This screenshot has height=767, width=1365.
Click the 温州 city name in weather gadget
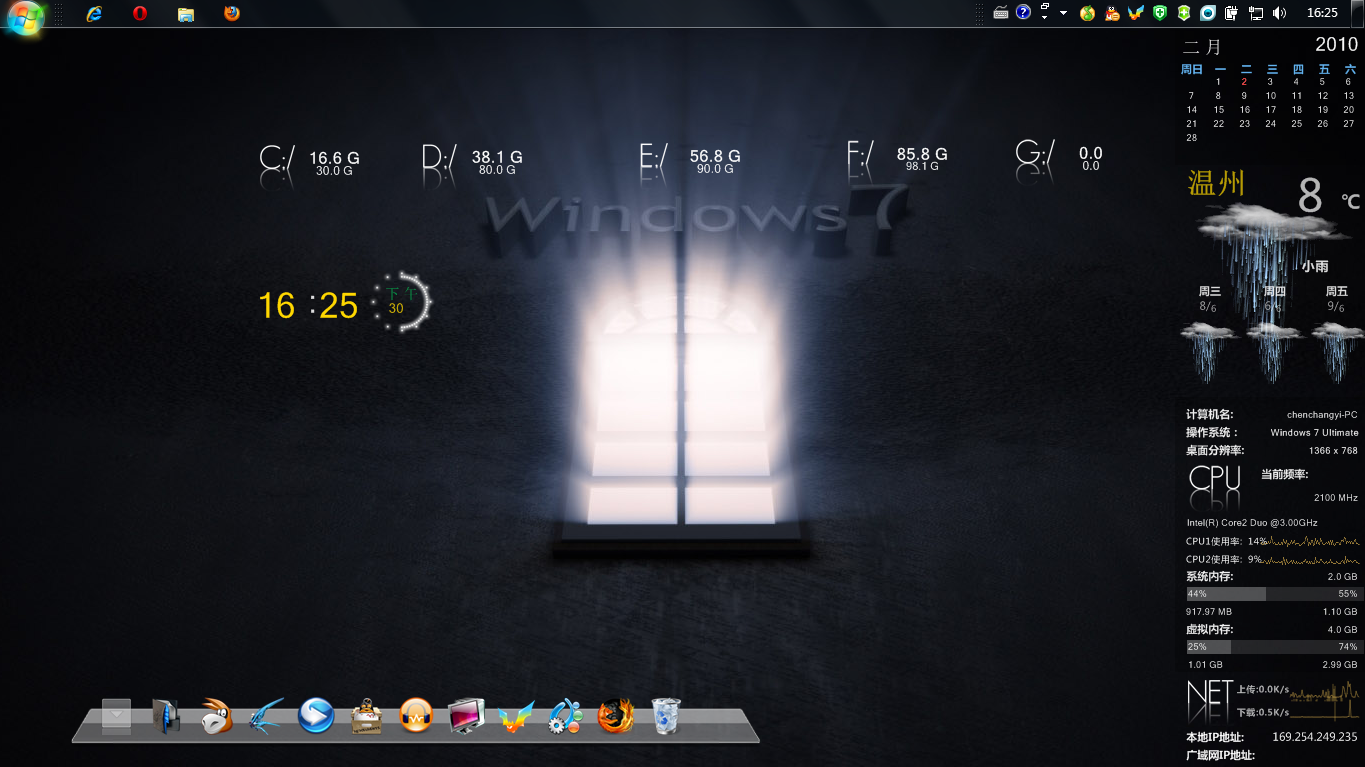[x=1216, y=183]
